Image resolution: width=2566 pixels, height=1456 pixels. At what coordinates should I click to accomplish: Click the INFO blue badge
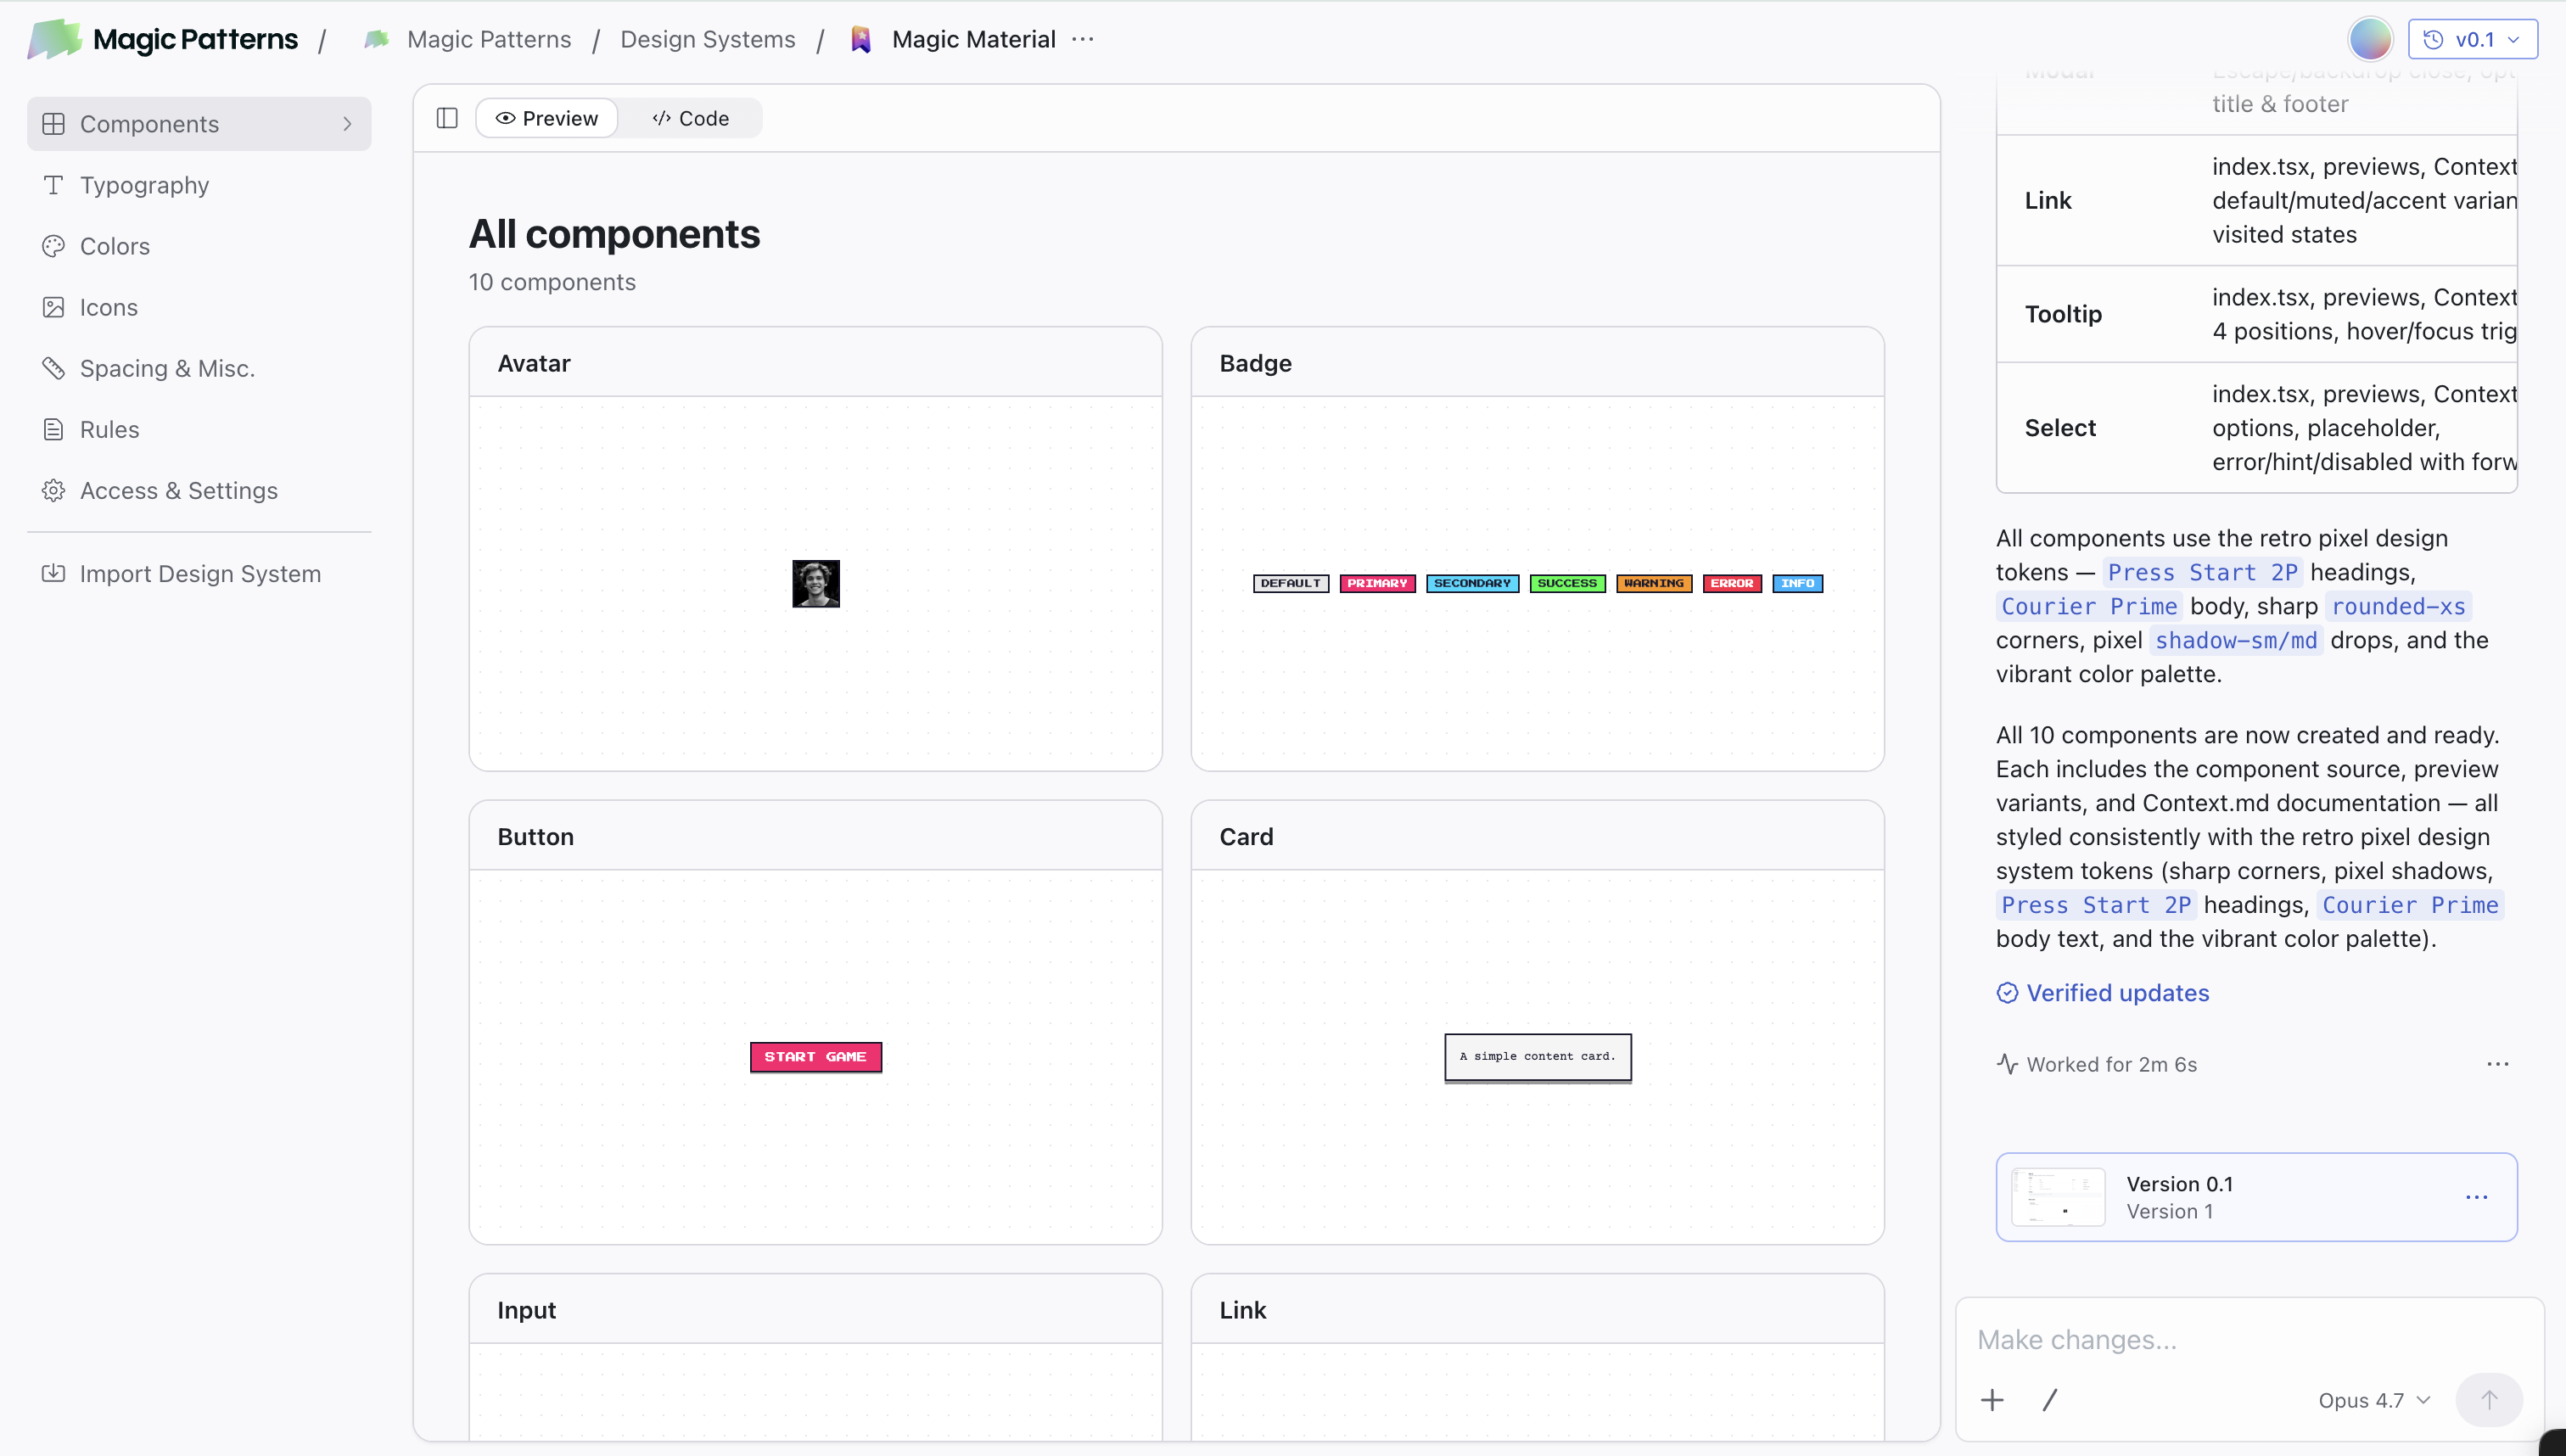click(1797, 583)
